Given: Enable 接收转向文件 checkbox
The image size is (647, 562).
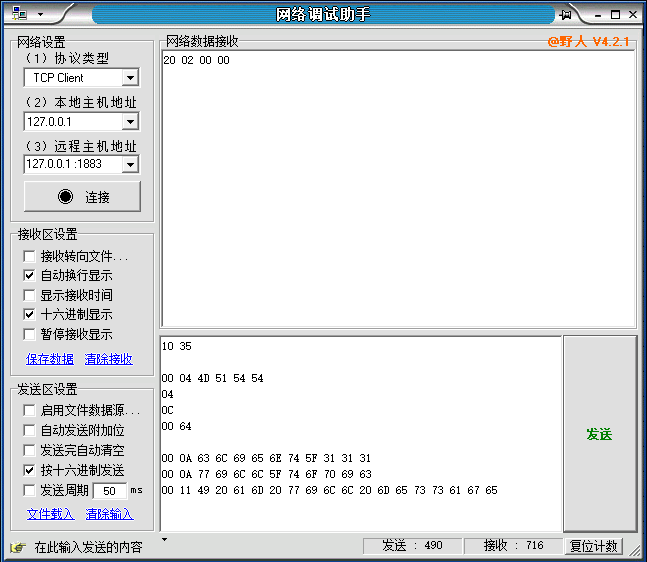Looking at the screenshot, I should click(29, 256).
